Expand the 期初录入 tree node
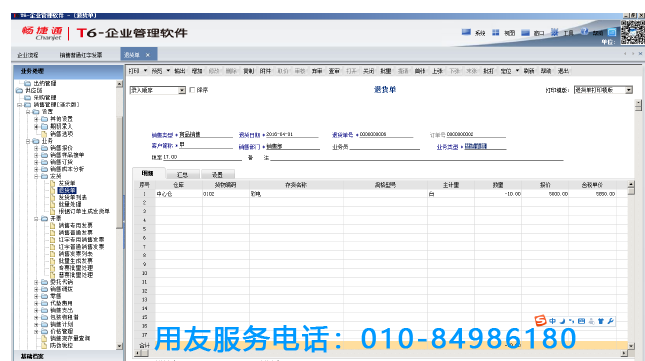 (x=36, y=127)
